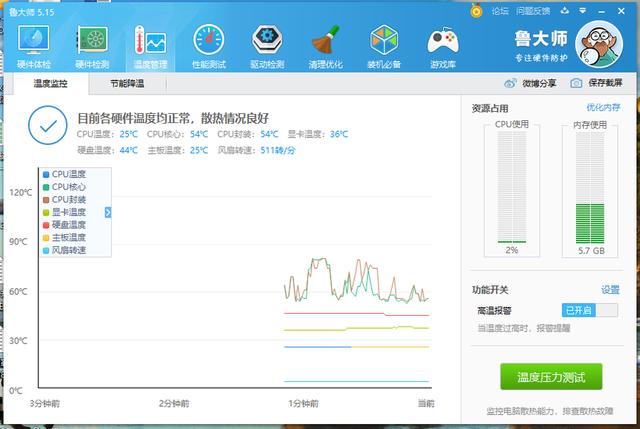Click 目前各硬件温度均正常 status headline
This screenshot has height=429, width=640.
coord(173,118)
